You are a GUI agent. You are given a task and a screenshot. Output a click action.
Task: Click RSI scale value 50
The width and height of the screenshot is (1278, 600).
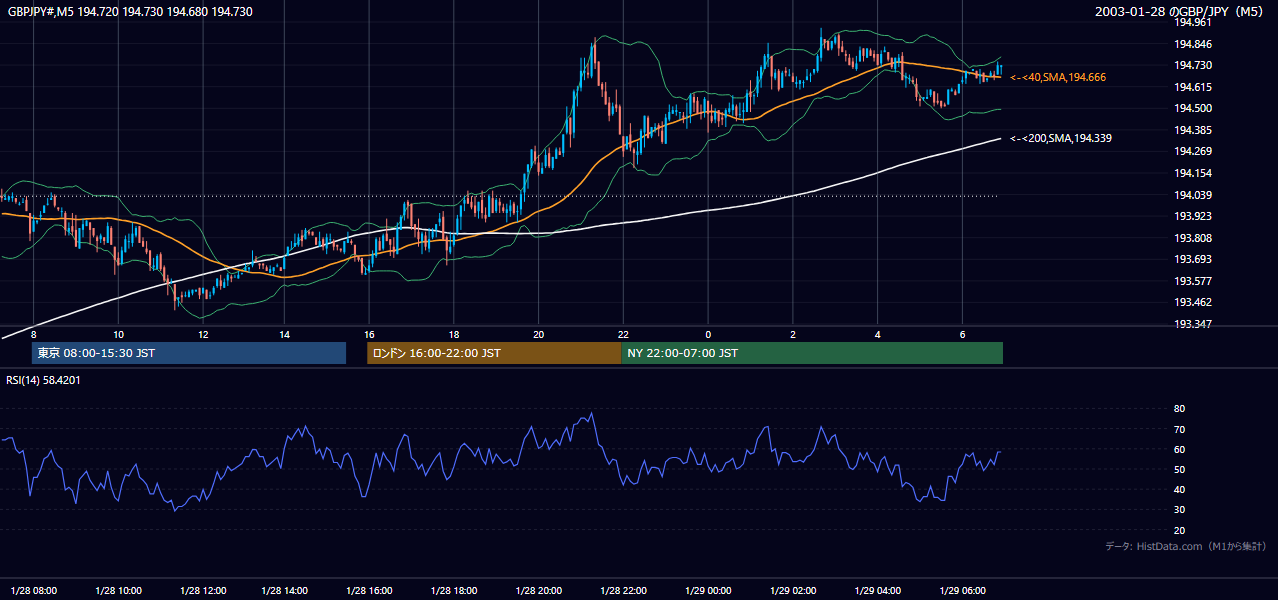coord(1179,469)
